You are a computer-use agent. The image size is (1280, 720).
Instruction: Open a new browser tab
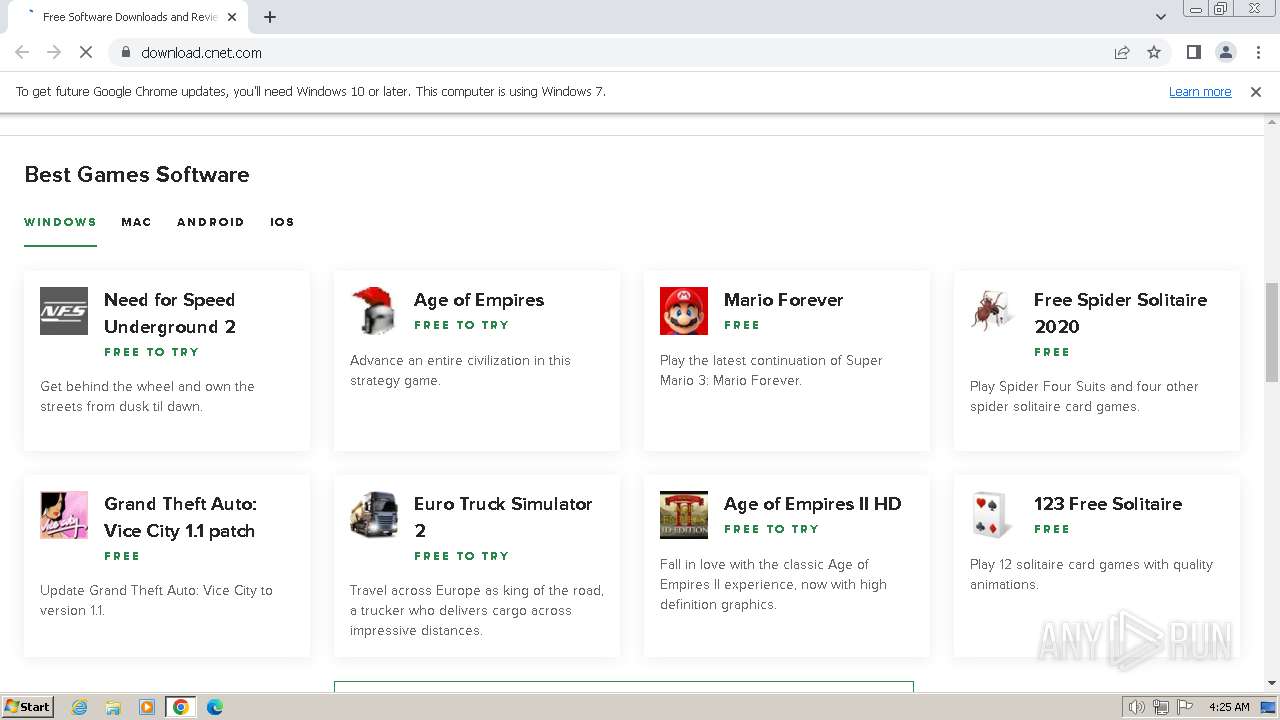270,17
